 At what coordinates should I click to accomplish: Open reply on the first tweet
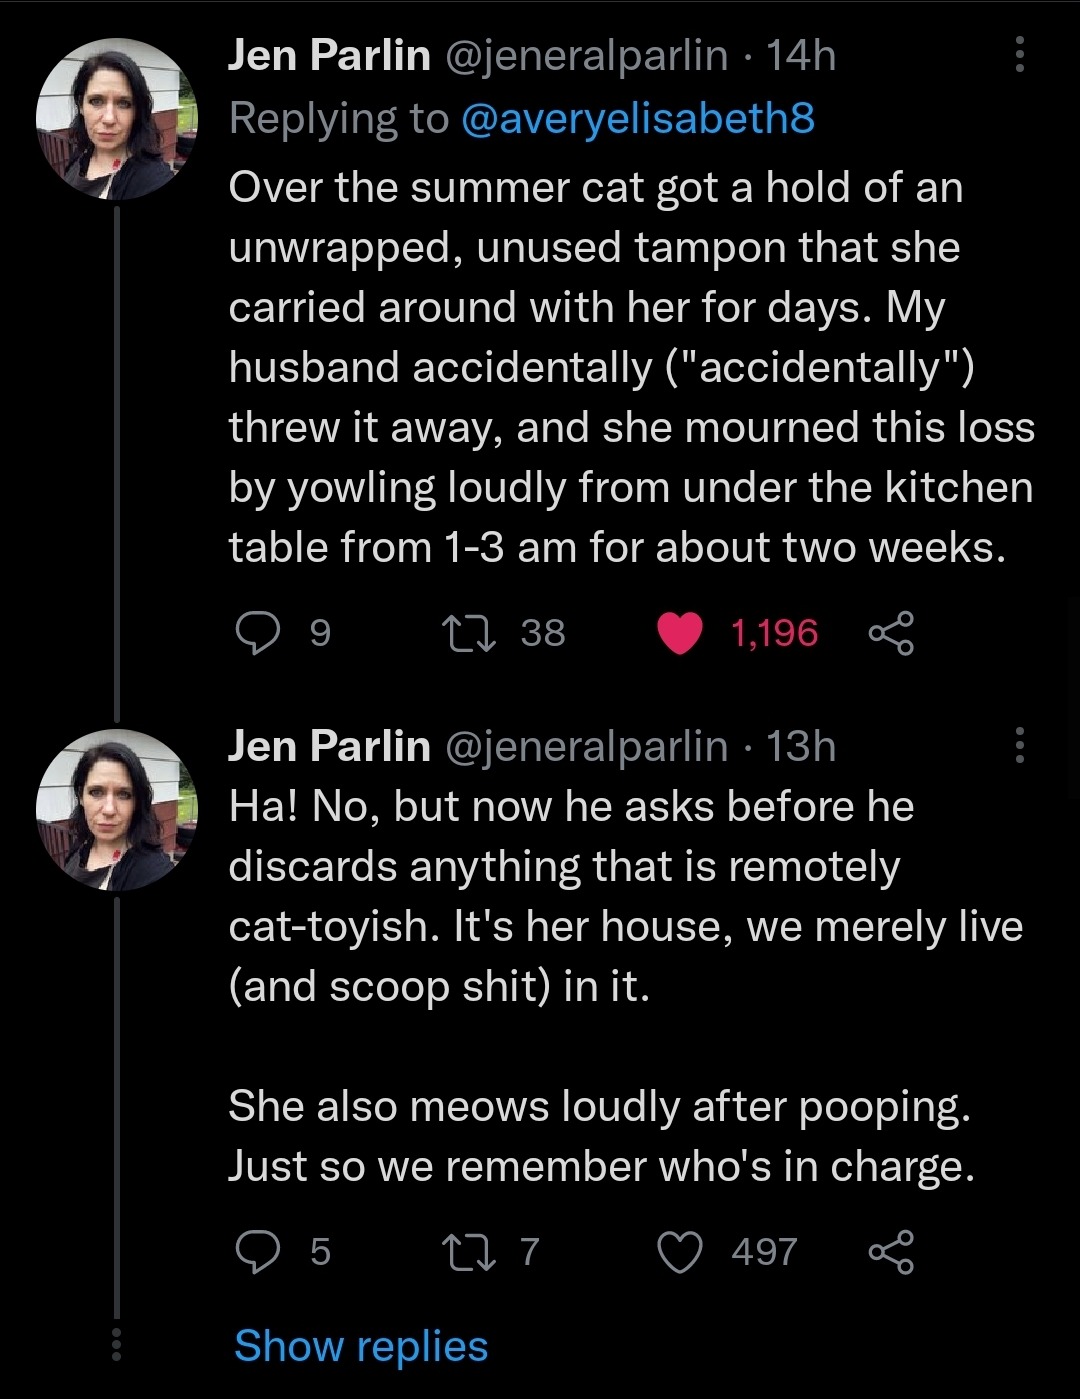259,633
